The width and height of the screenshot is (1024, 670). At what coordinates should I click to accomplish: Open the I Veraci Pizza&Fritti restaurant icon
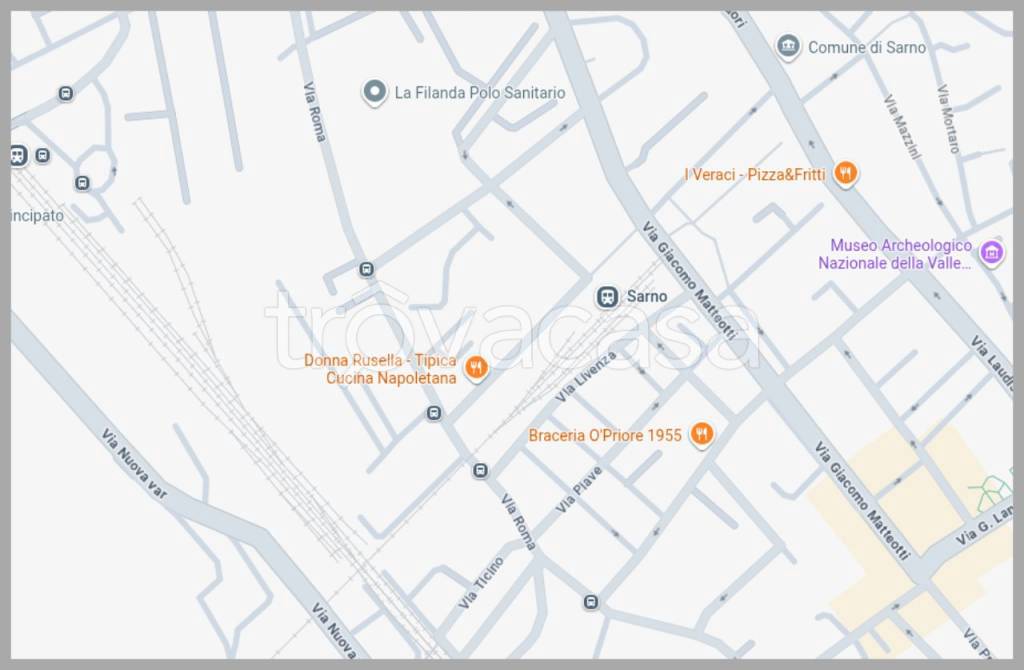click(x=846, y=174)
